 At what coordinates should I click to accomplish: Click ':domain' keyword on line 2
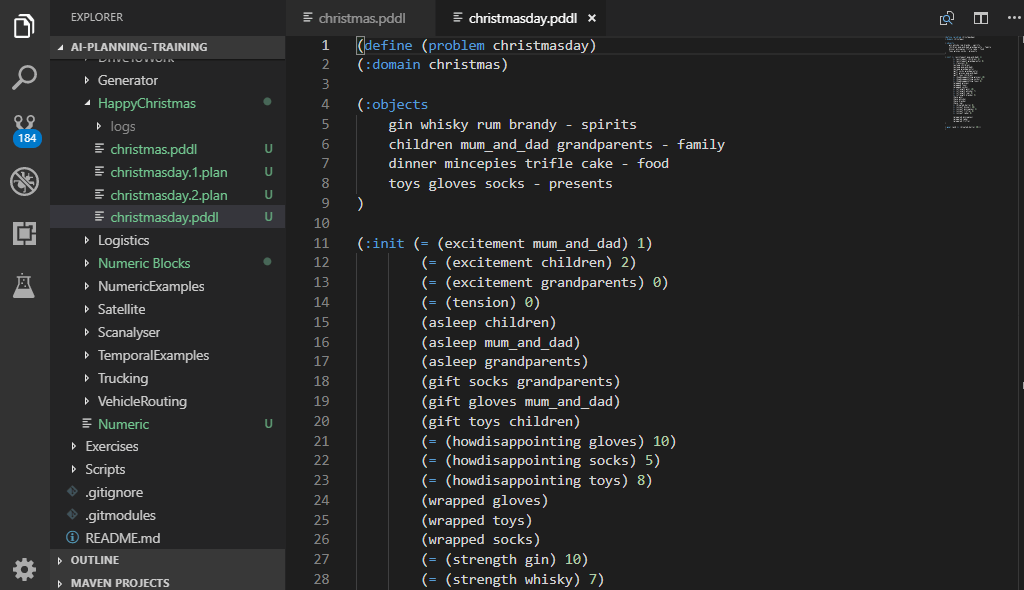tap(392, 64)
